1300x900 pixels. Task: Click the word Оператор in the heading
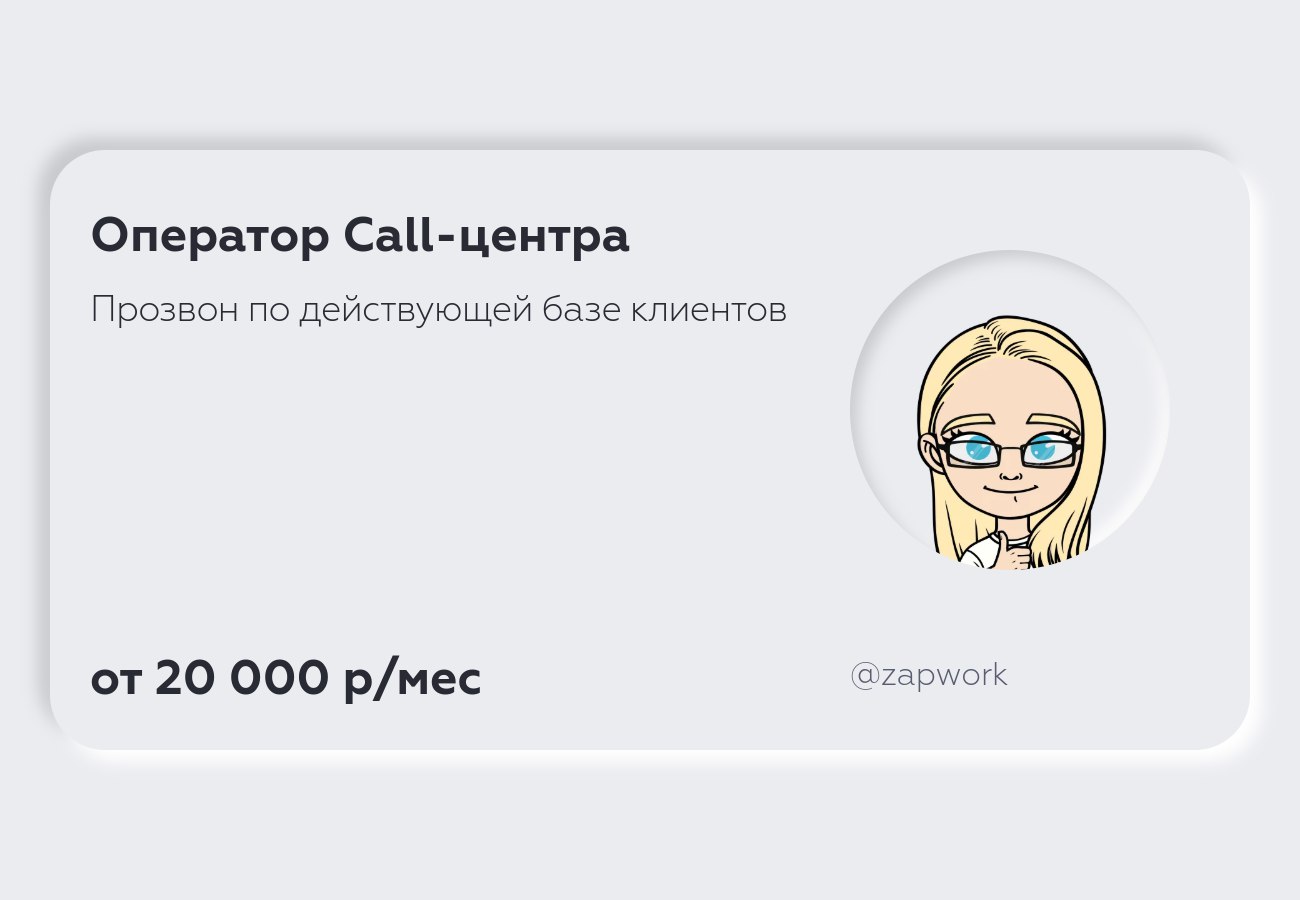(210, 237)
